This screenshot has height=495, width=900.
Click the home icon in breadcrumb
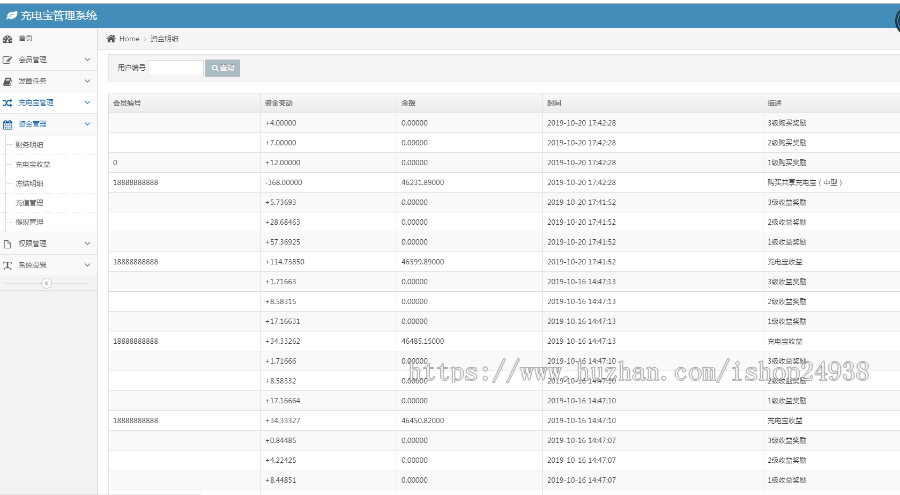(112, 38)
